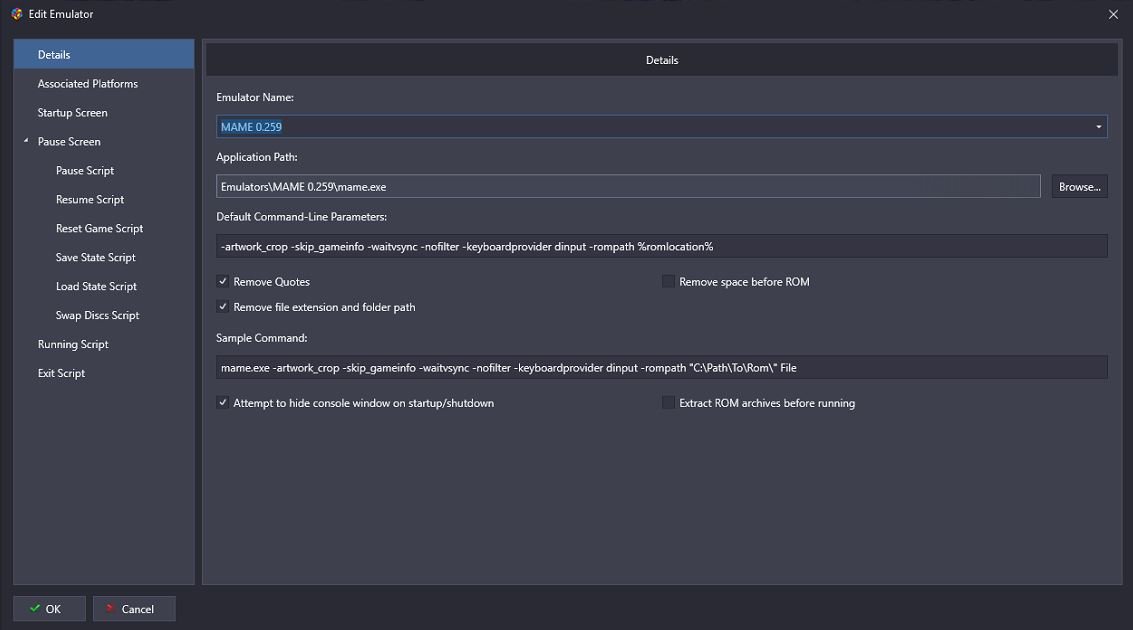Screen dimensions: 1133x630
Task: Enable Extract ROM archives before running
Action: pyautogui.click(x=668, y=403)
